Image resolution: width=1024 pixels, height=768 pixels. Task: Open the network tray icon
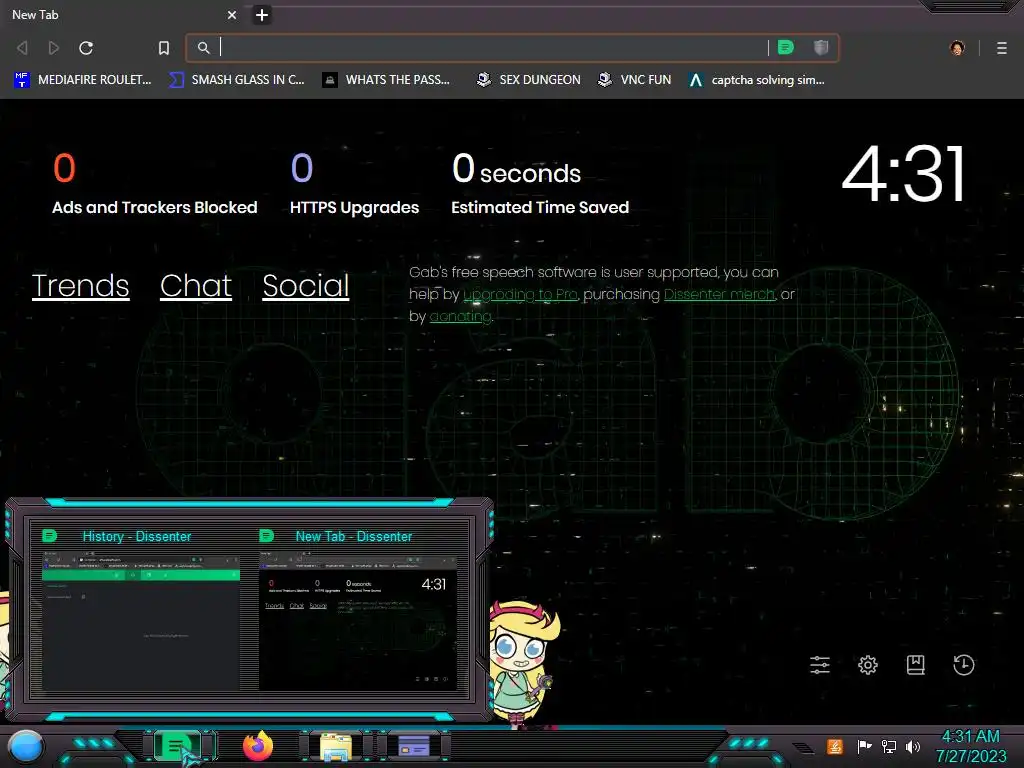889,746
